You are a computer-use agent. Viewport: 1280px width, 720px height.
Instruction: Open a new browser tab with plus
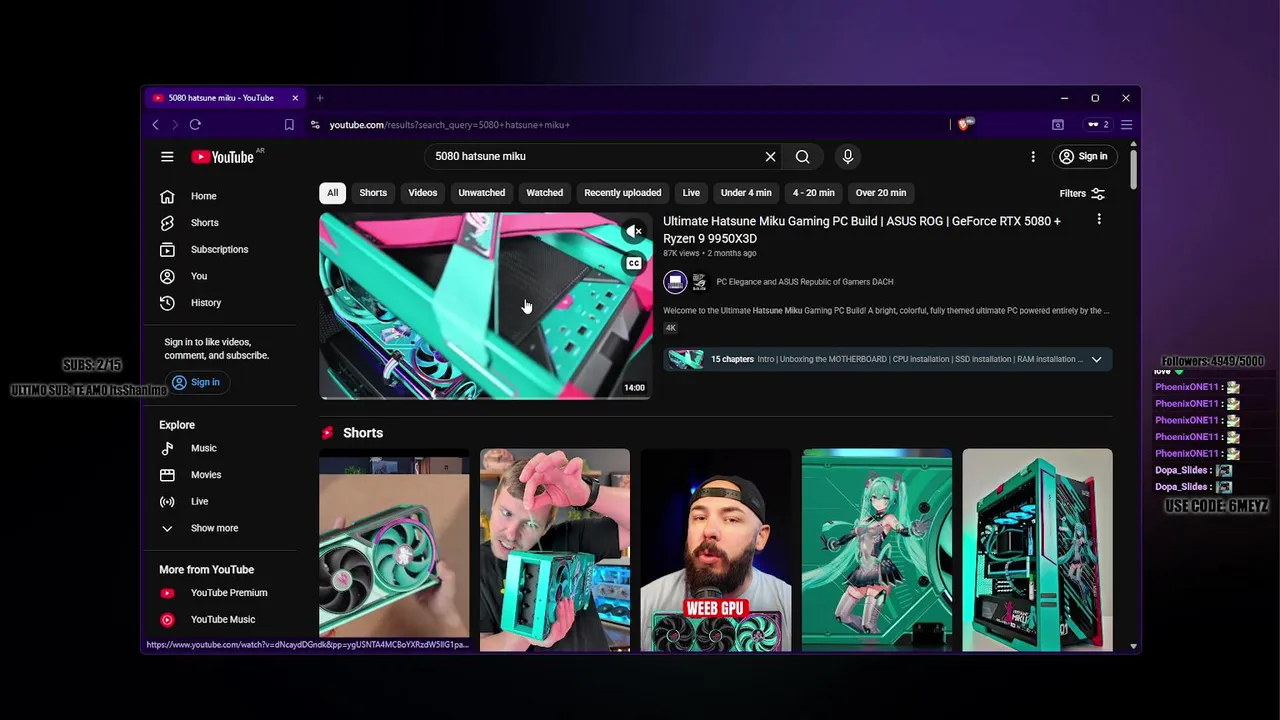pos(320,98)
